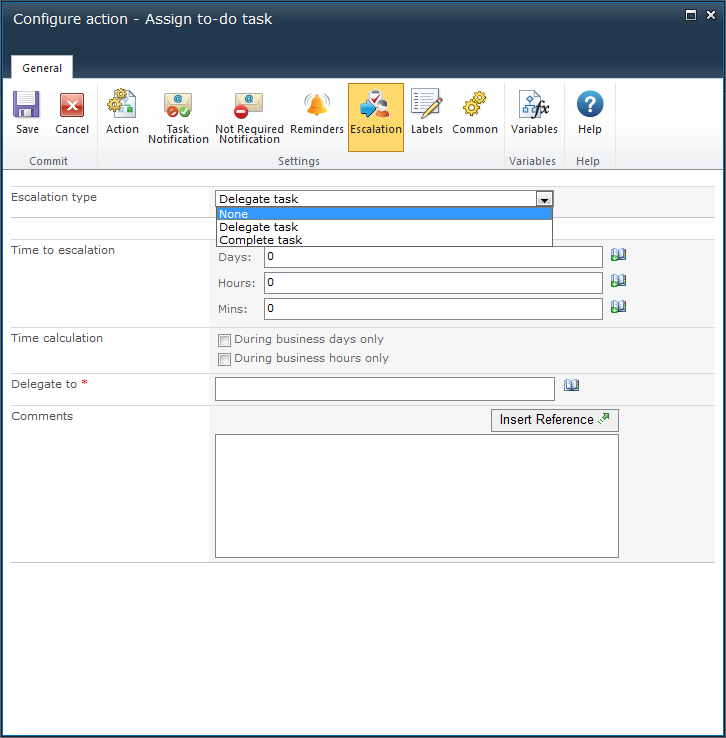
Task: Open the Labels settings
Action: click(x=427, y=113)
